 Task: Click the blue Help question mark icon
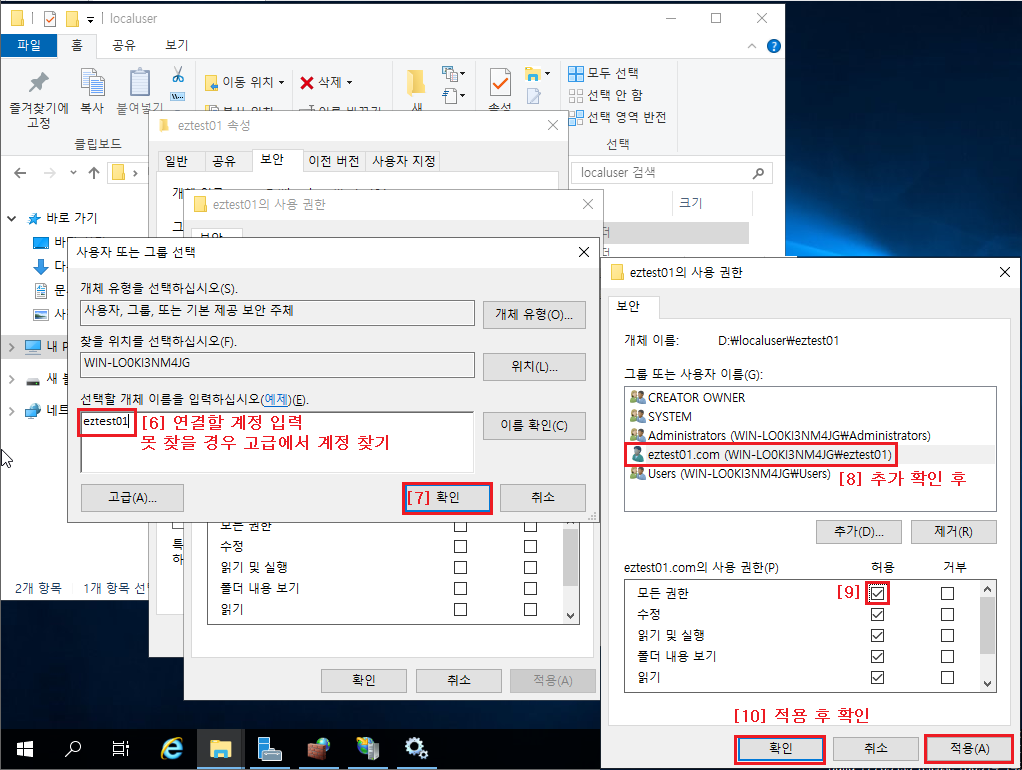click(x=774, y=46)
